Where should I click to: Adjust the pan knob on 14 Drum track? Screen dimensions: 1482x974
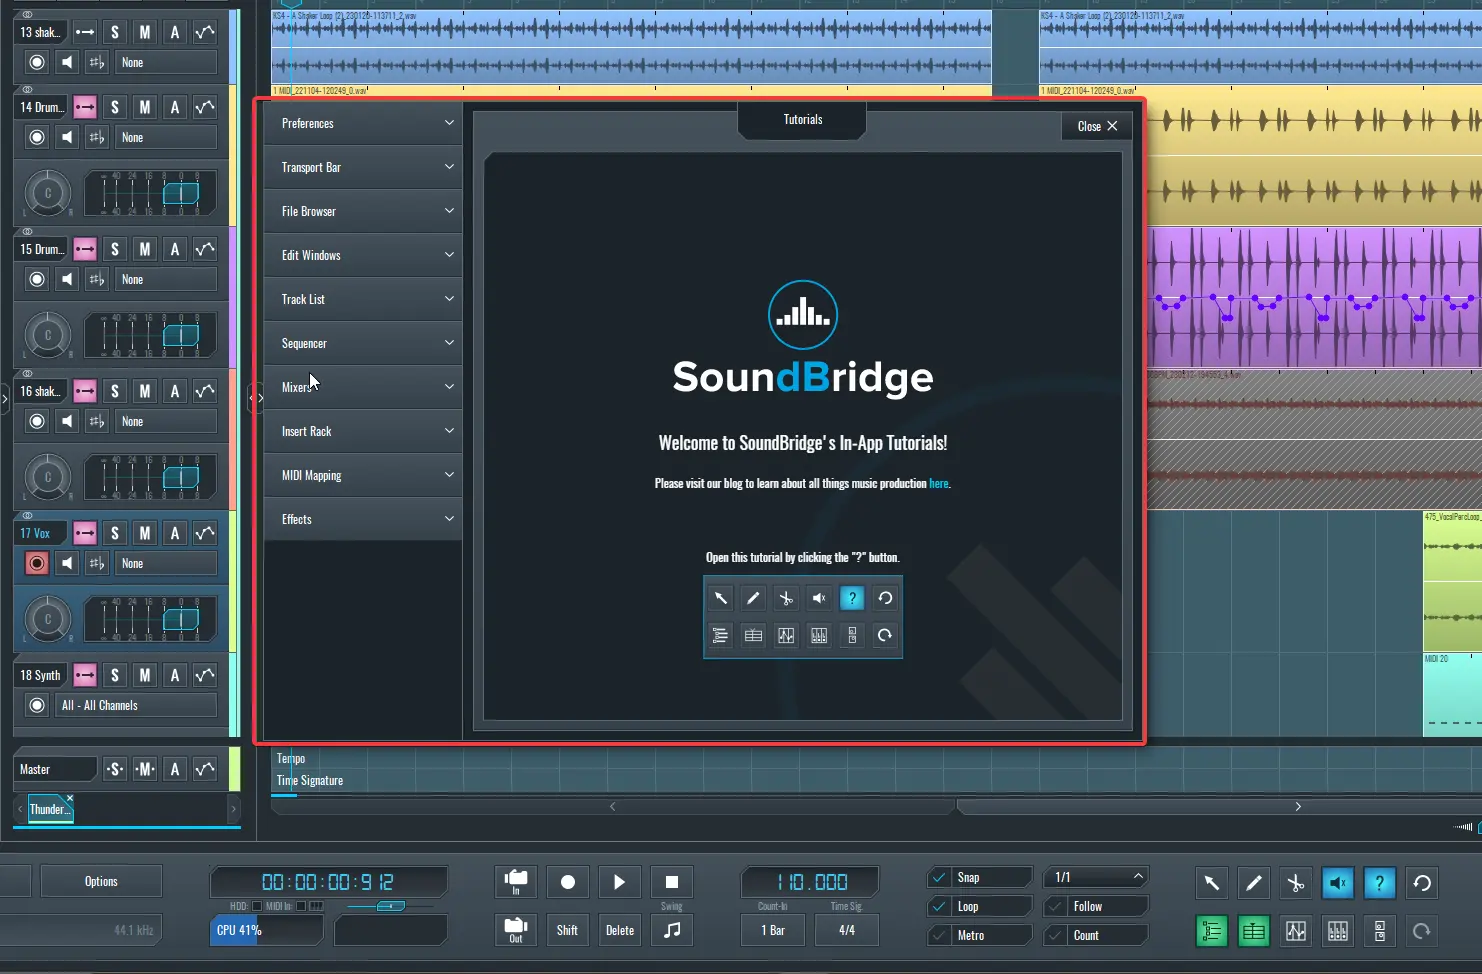click(x=47, y=193)
